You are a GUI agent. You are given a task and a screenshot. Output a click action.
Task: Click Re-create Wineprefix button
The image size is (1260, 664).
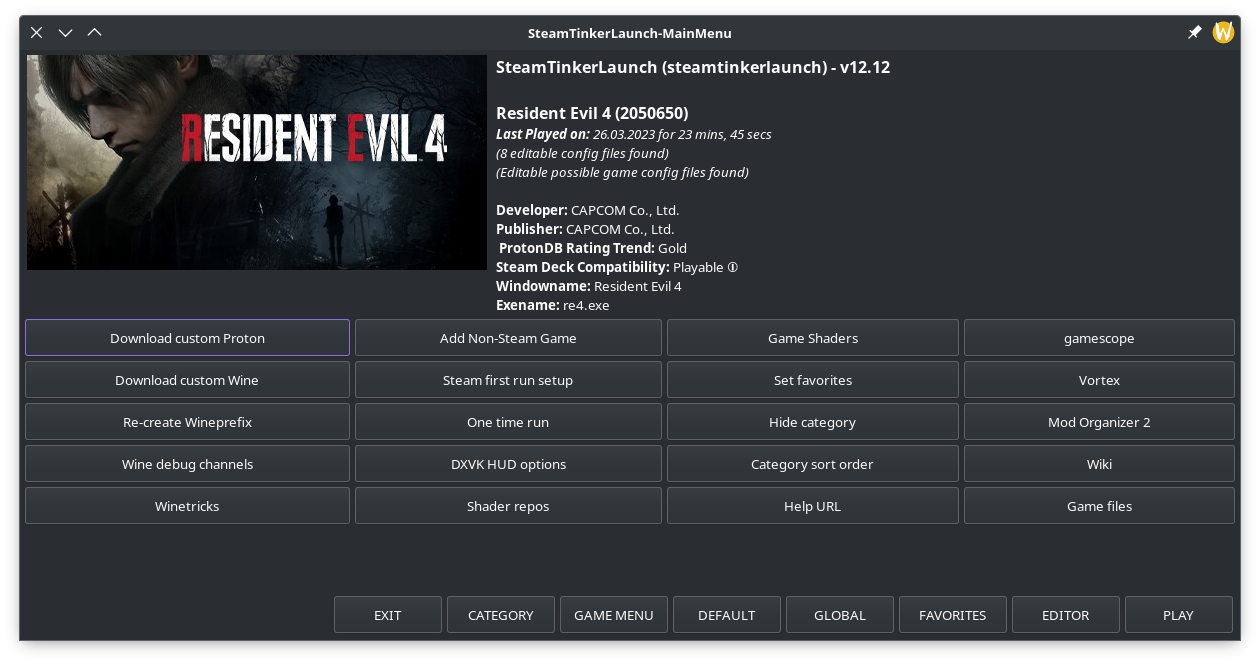pyautogui.click(x=187, y=422)
